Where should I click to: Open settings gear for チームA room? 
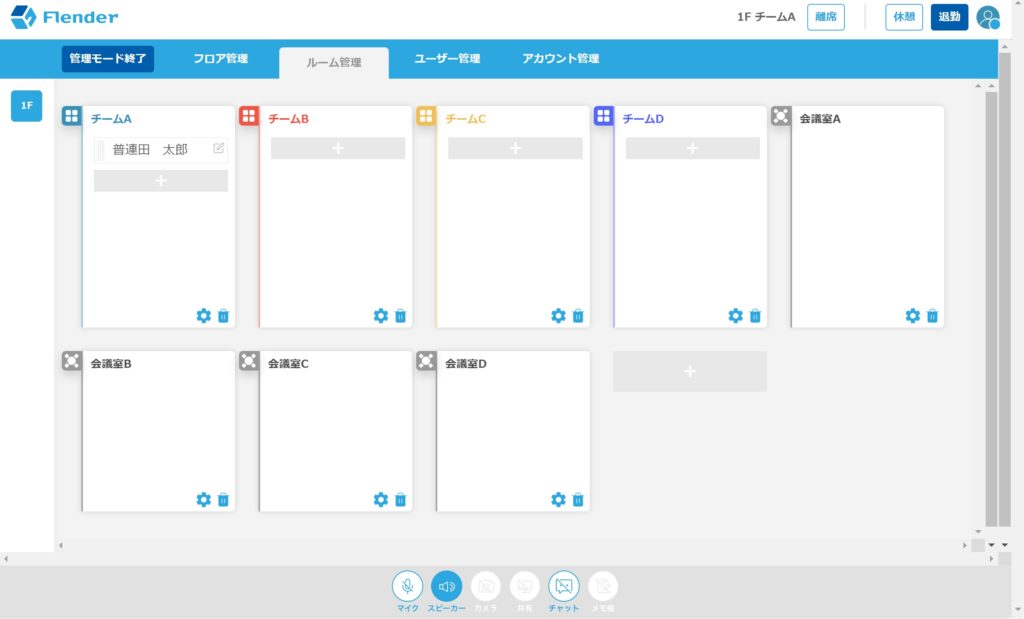203,316
